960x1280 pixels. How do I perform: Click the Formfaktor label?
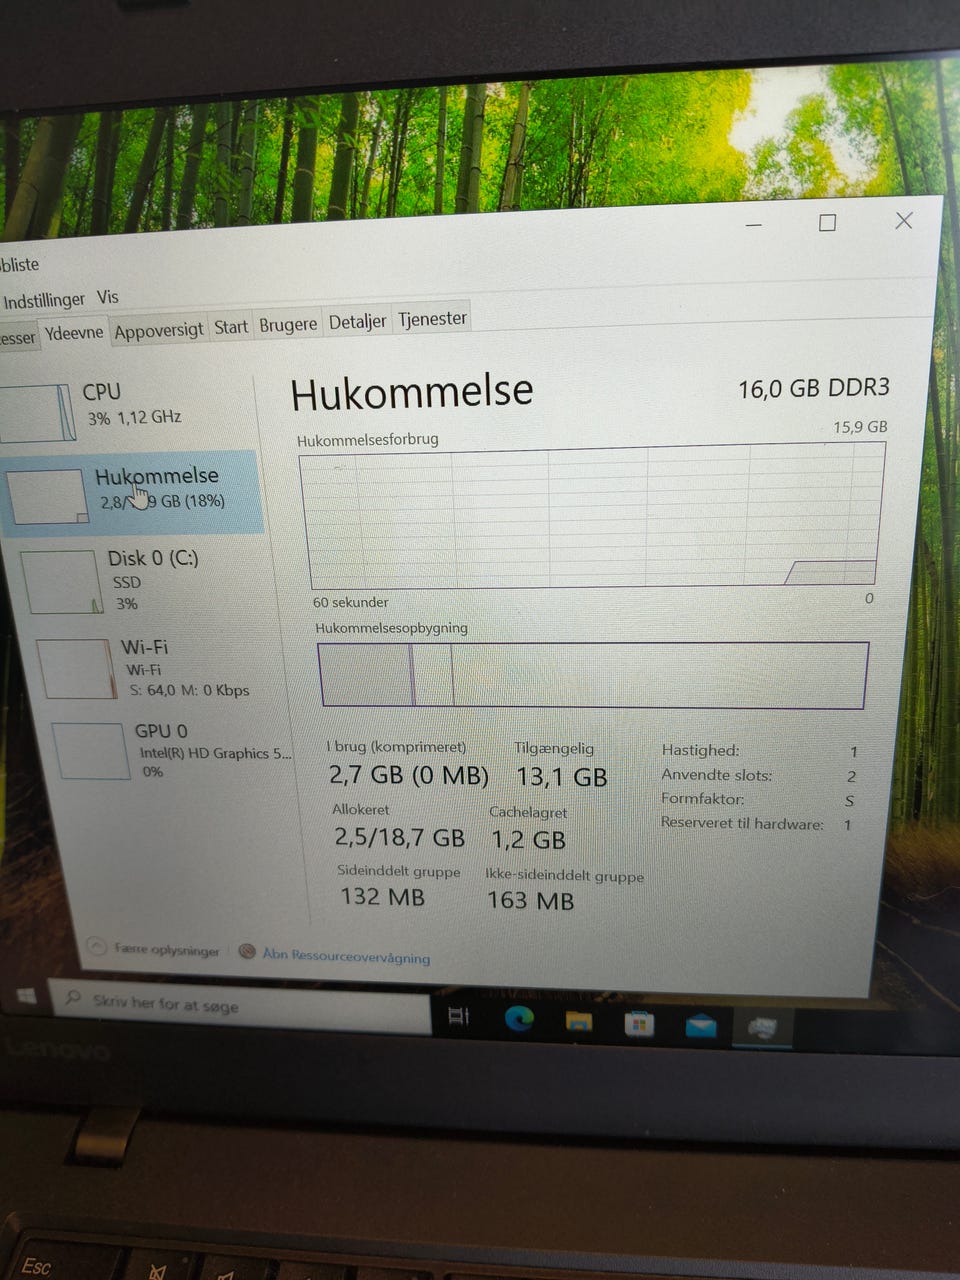pos(702,799)
